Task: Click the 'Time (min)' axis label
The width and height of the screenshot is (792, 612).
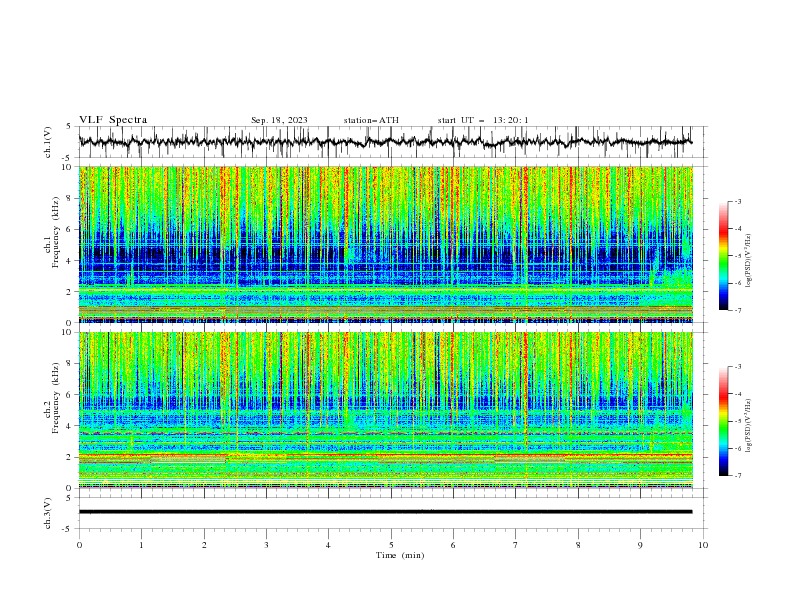Action: click(x=400, y=555)
